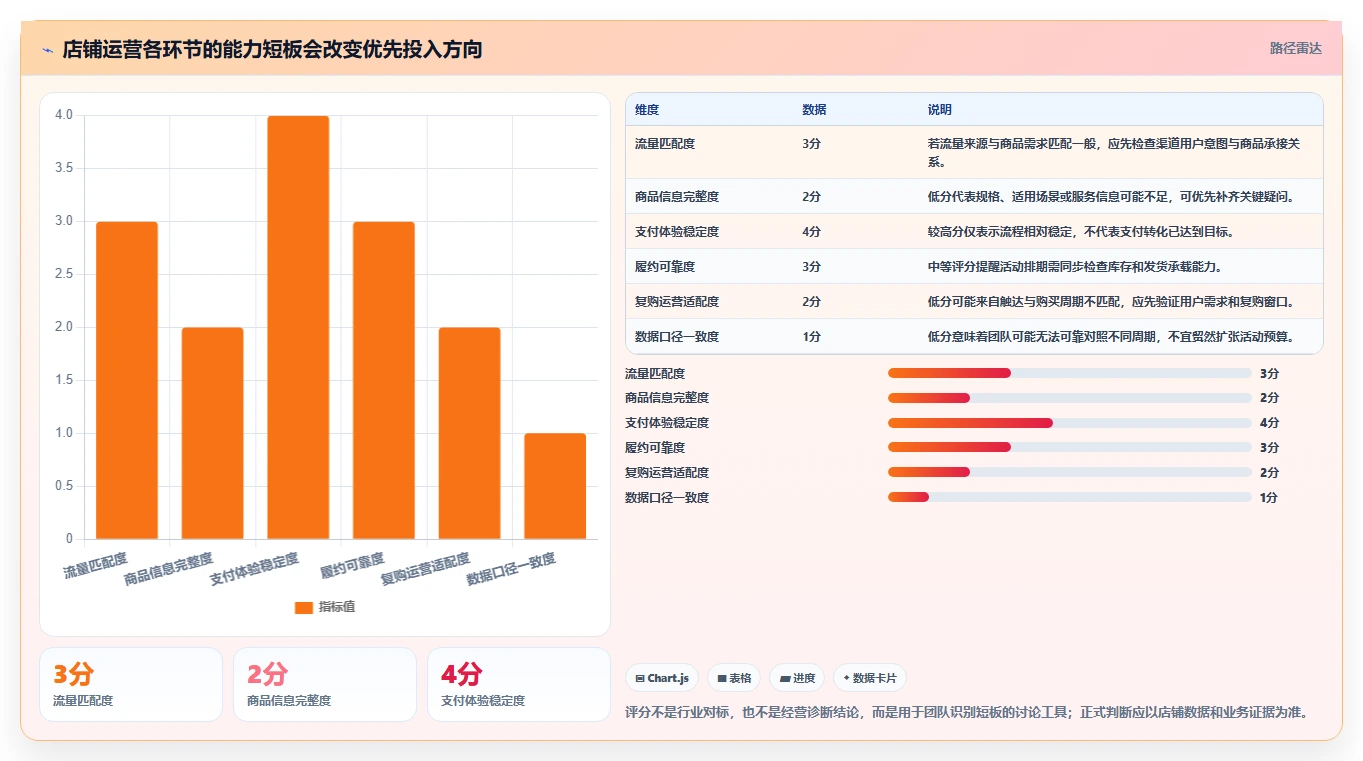Click the 流量匹配度 bar in the chart
This screenshot has width=1363, height=761.
point(127,380)
